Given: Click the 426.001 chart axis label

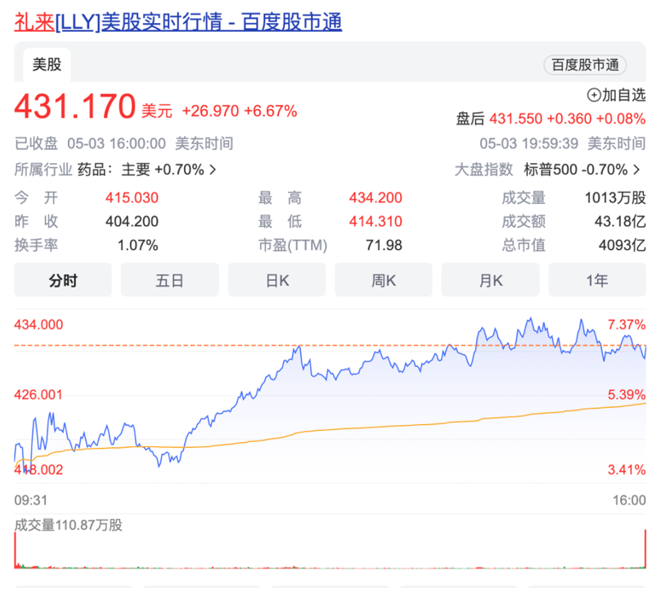Looking at the screenshot, I should (x=38, y=394).
